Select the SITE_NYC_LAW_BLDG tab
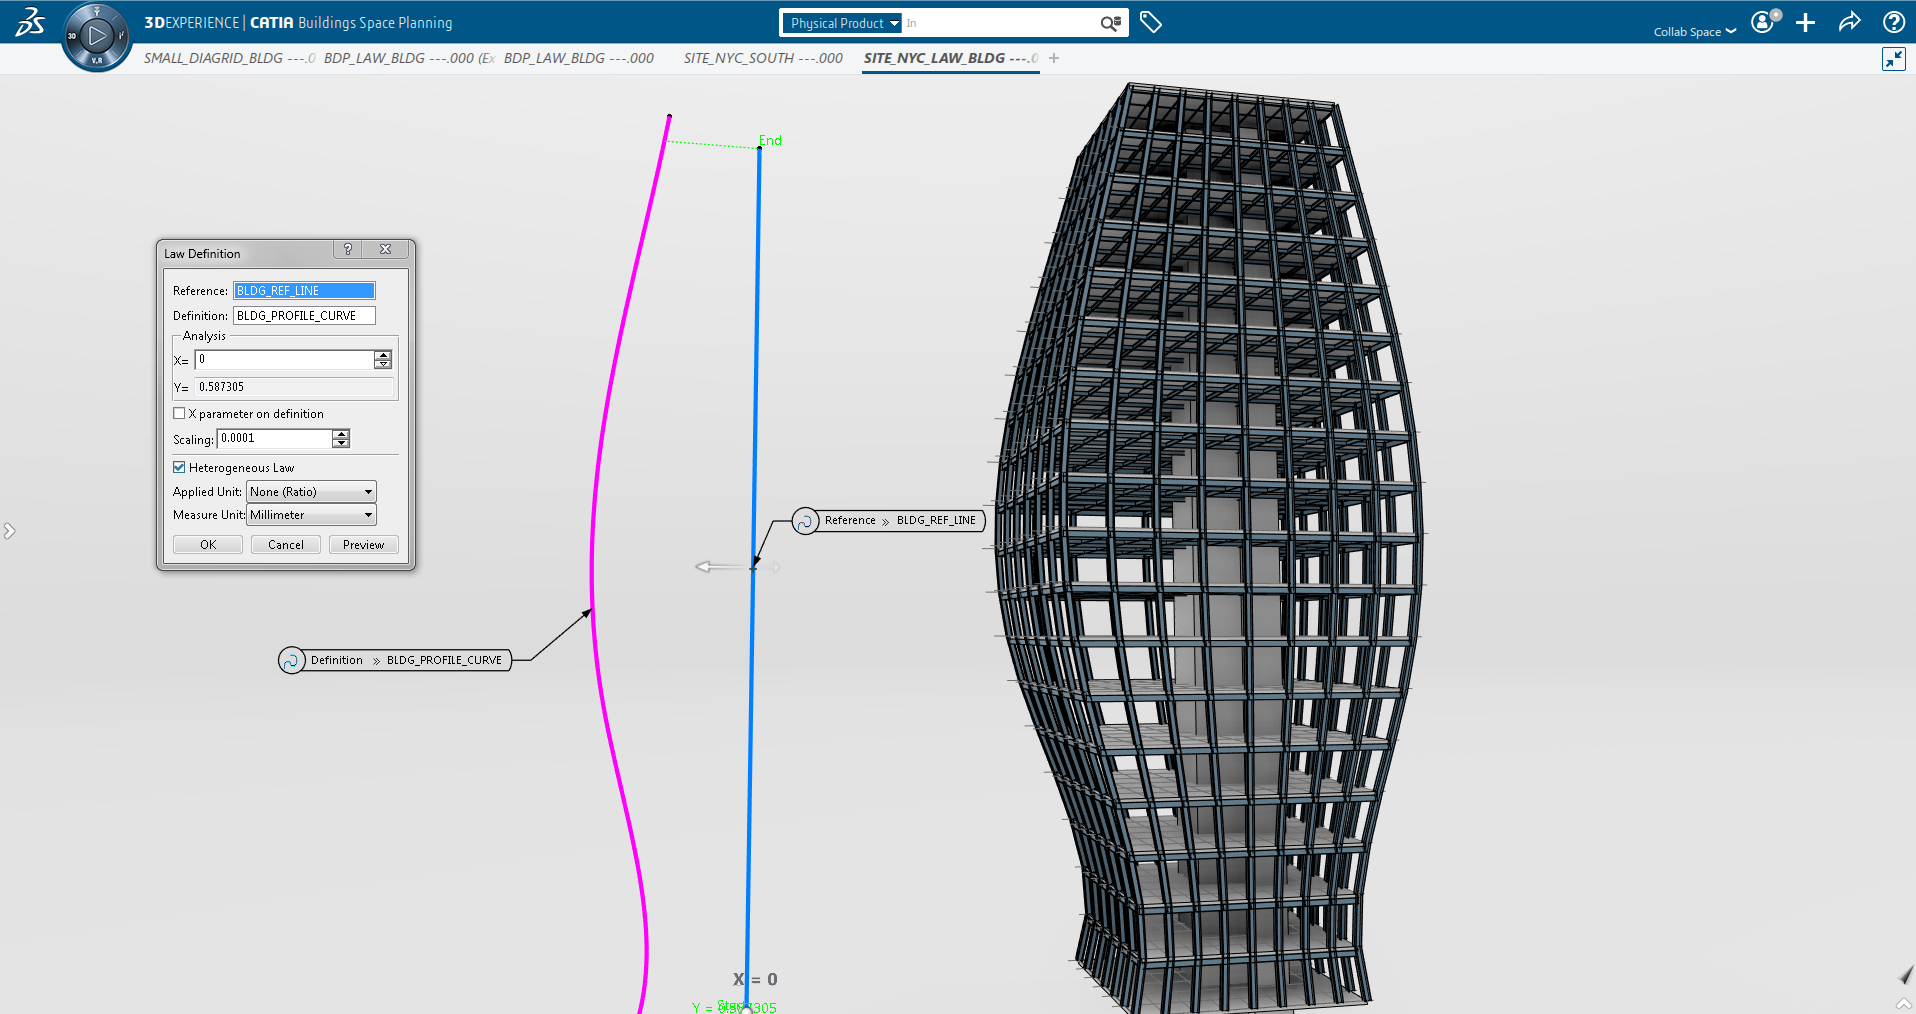 (951, 58)
